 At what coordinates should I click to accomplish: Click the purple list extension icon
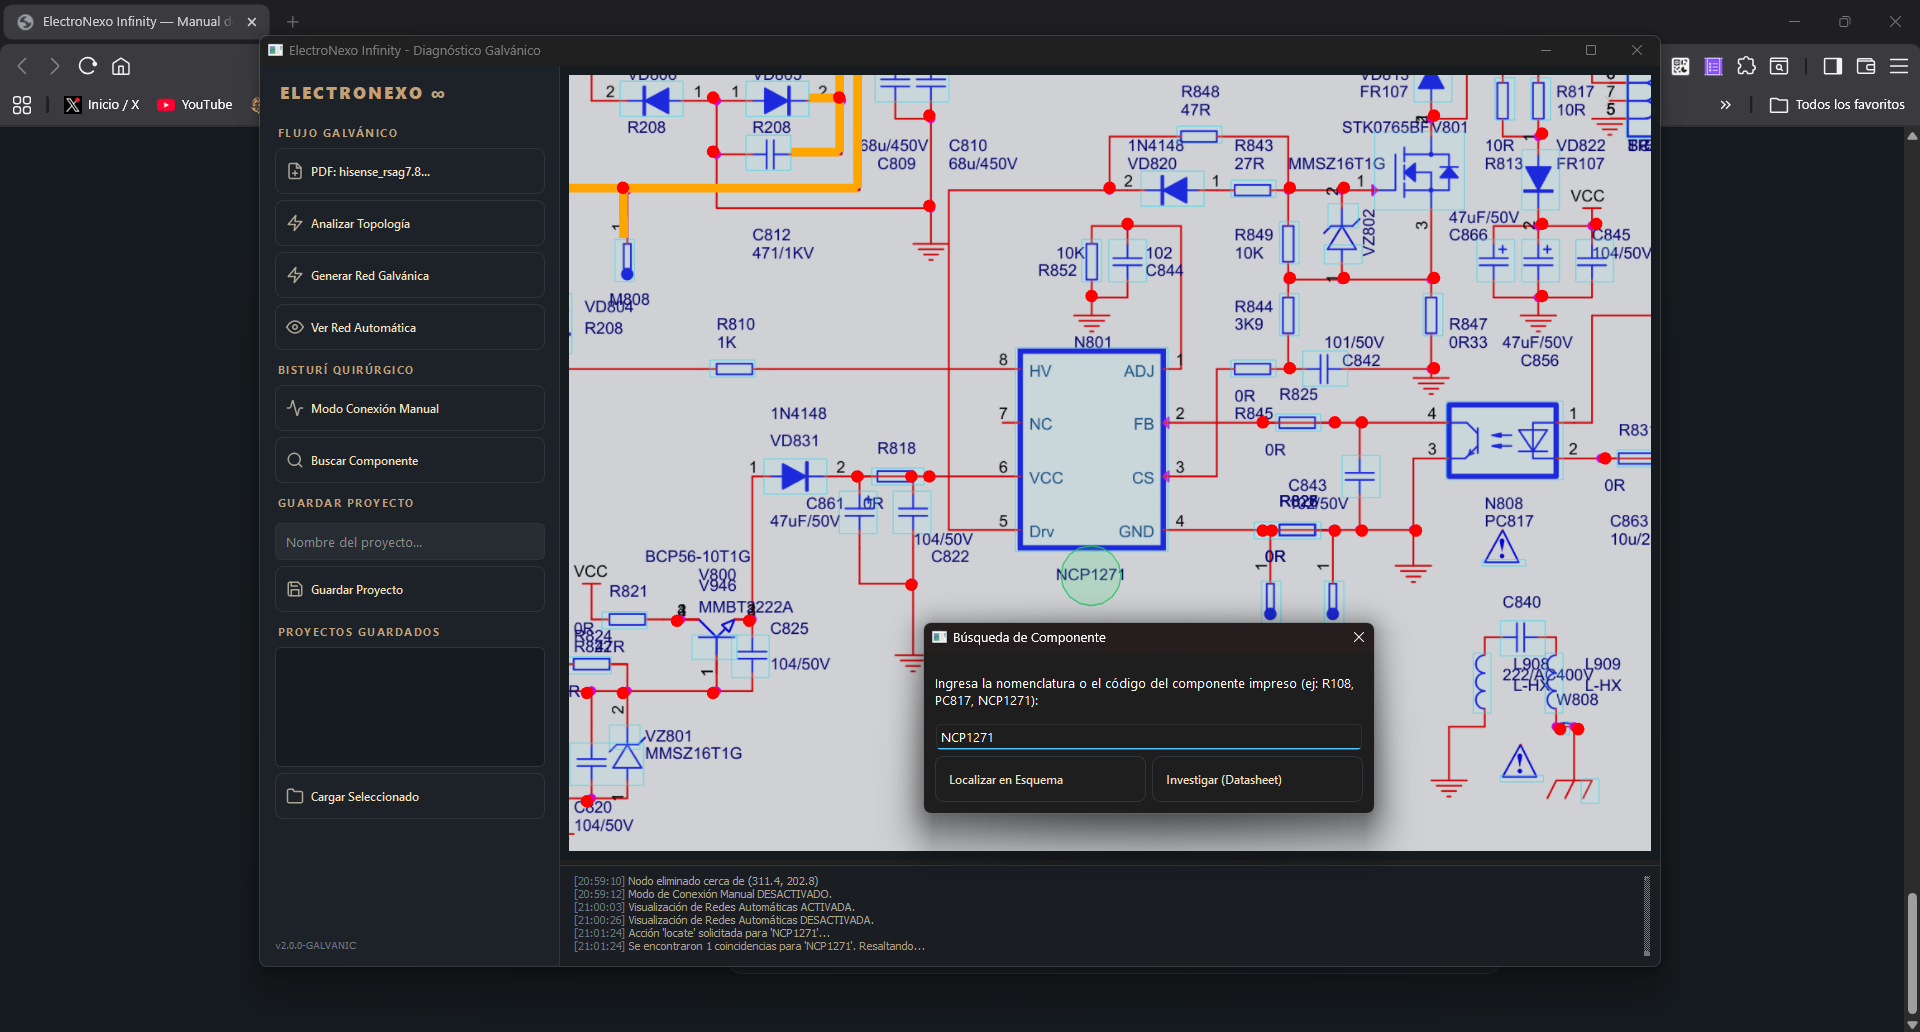[1714, 66]
